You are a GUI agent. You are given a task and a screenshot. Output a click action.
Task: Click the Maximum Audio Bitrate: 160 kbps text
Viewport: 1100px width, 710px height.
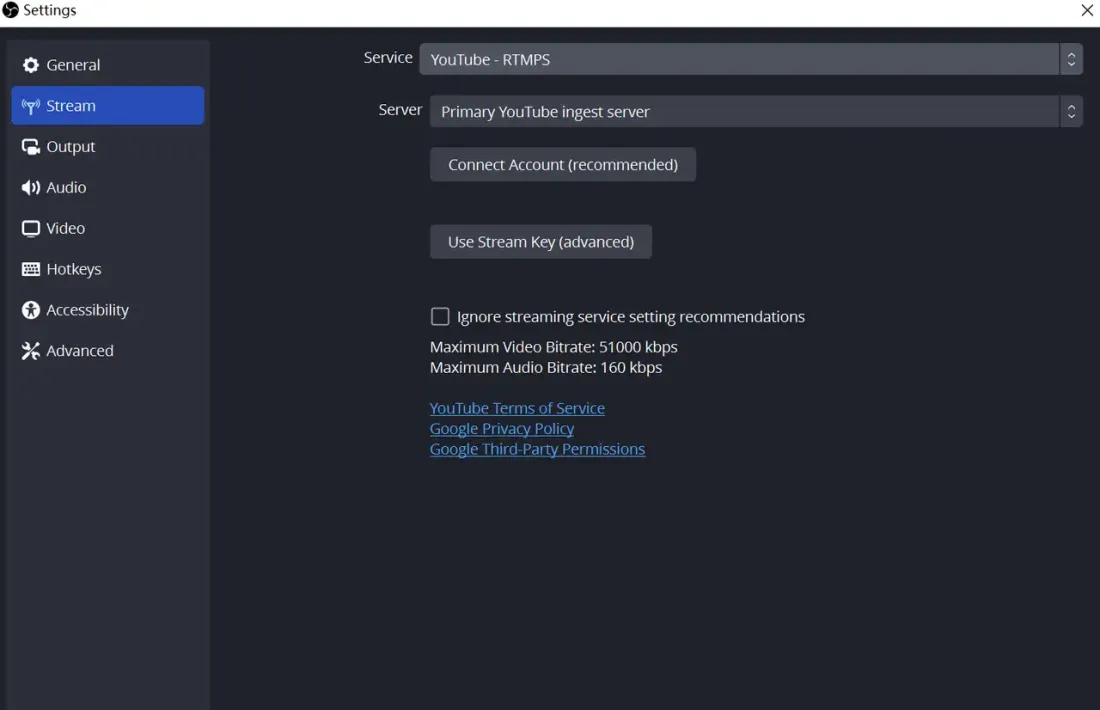coord(546,368)
